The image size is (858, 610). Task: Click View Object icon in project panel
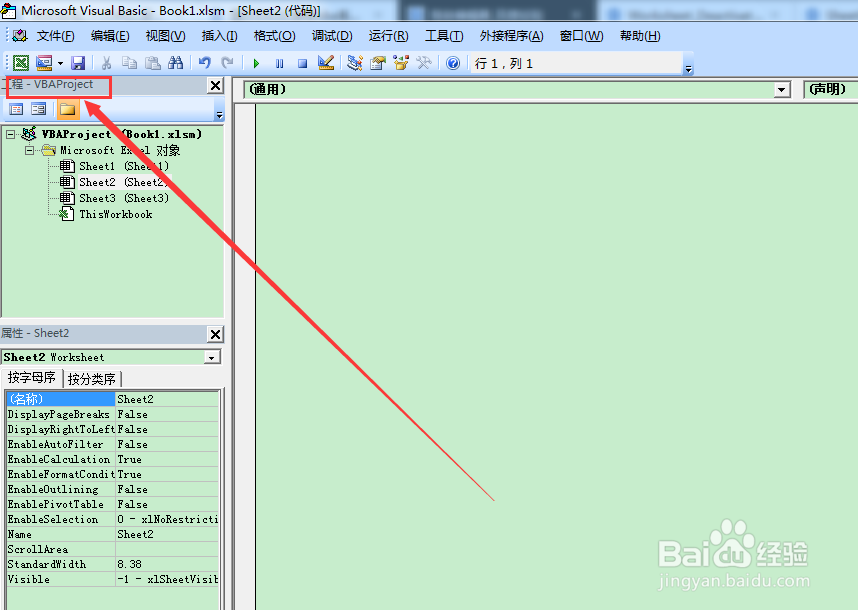tap(38, 109)
